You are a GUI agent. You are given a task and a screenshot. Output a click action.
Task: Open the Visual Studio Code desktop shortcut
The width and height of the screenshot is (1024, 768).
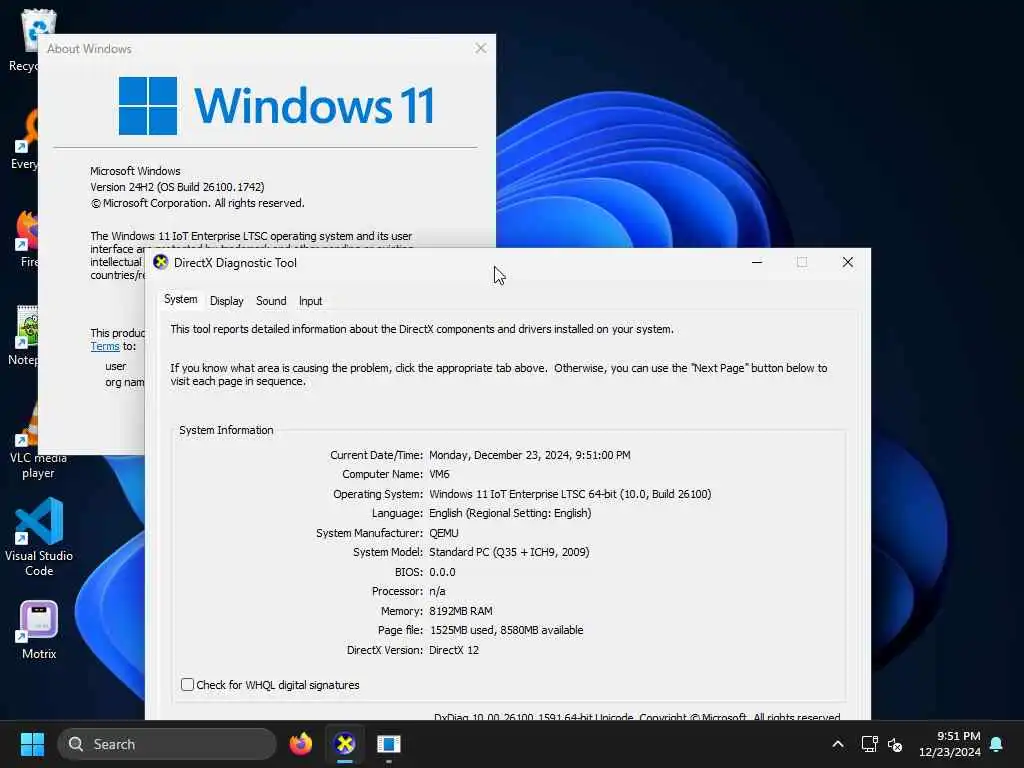coord(39,537)
